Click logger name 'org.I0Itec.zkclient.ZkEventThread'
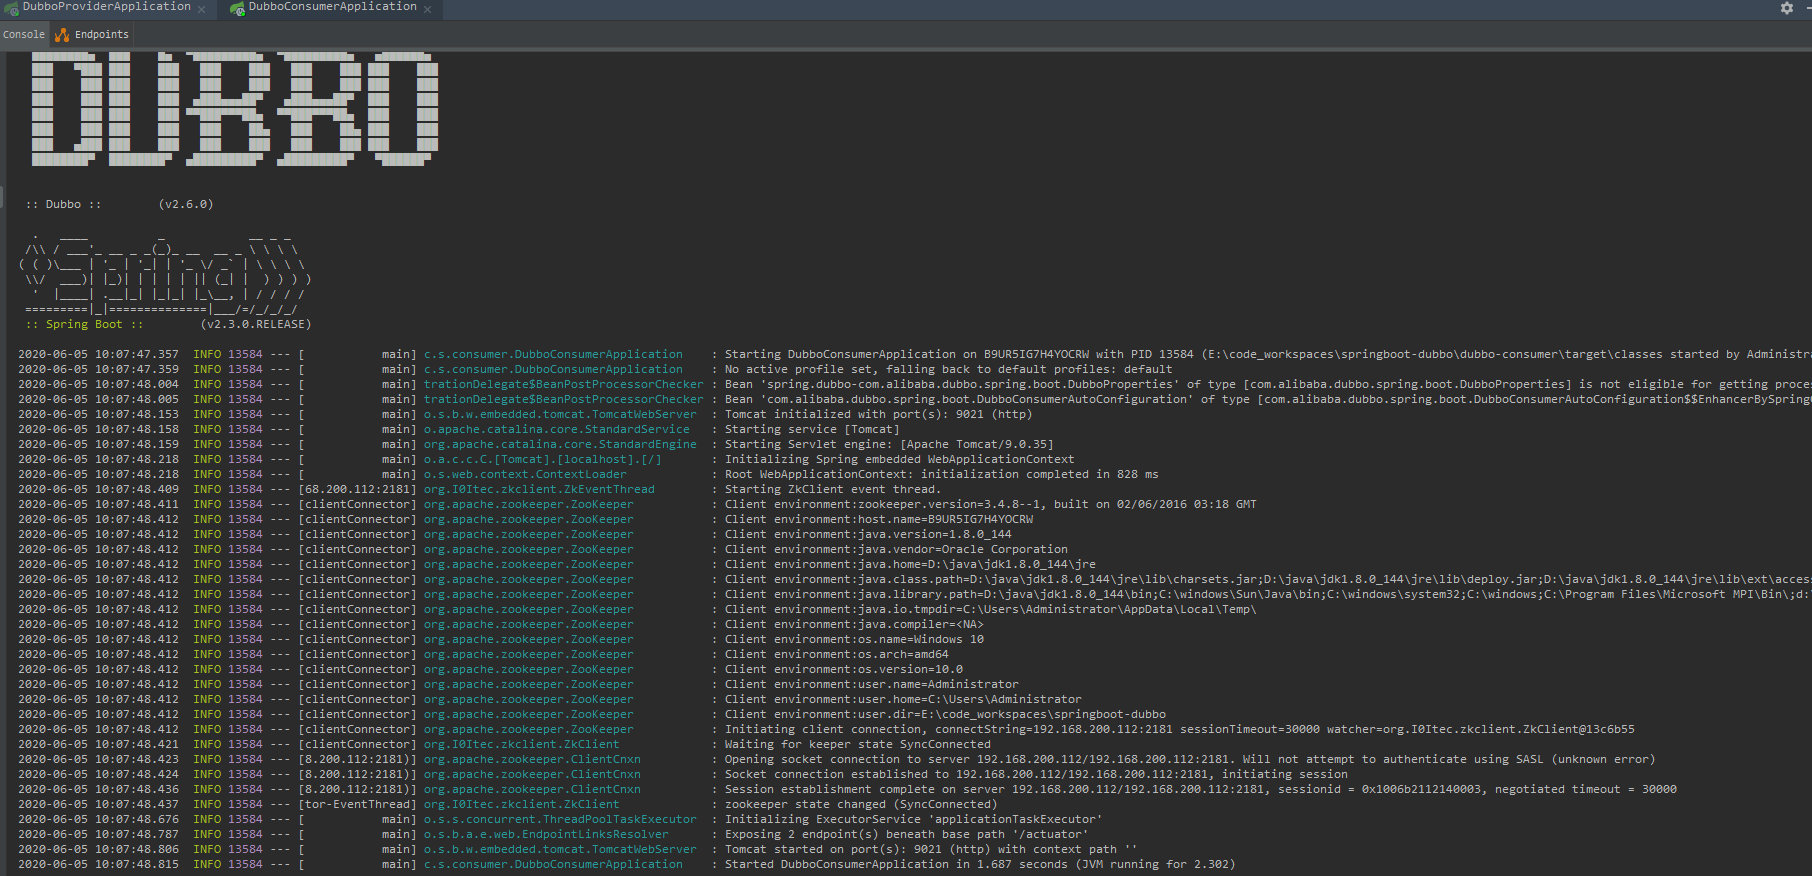This screenshot has width=1812, height=876. point(539,489)
